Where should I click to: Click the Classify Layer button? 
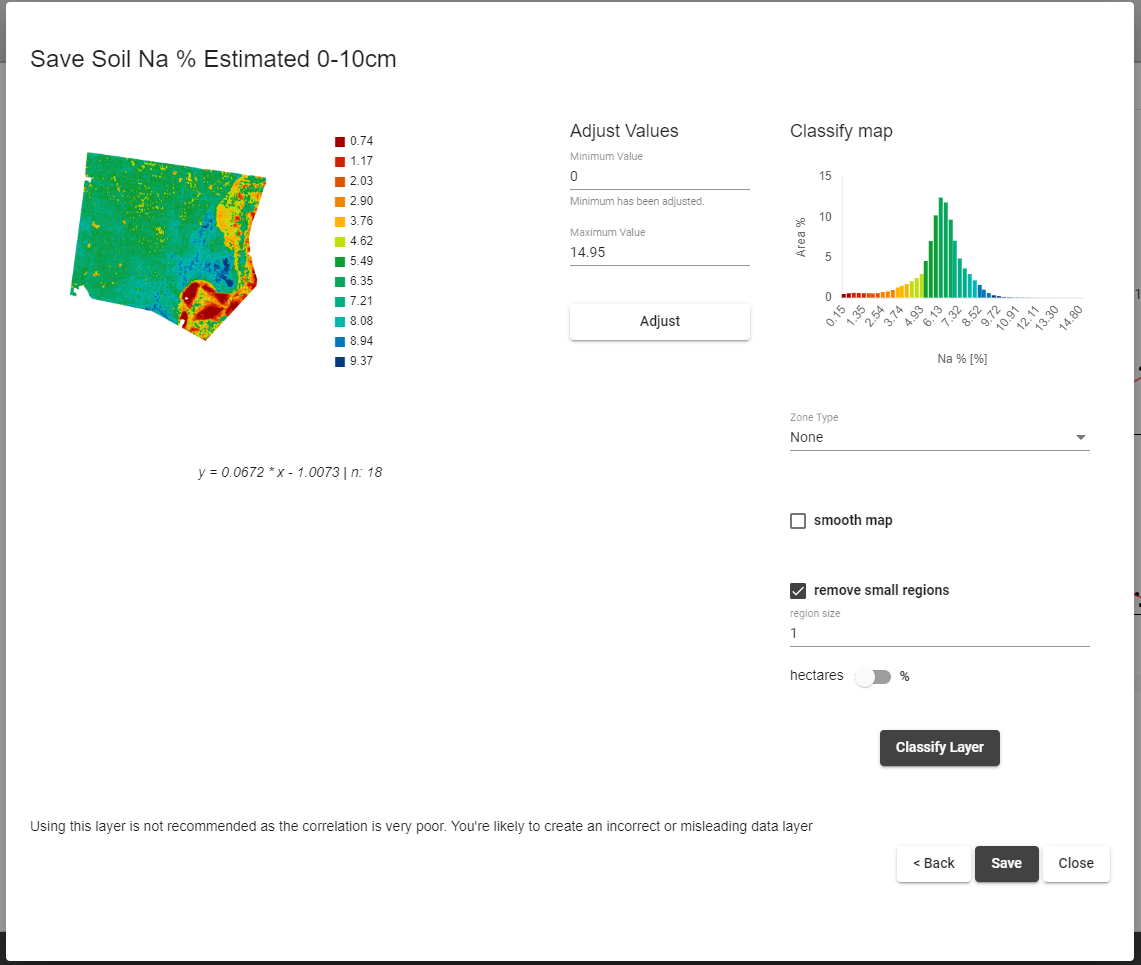click(939, 747)
